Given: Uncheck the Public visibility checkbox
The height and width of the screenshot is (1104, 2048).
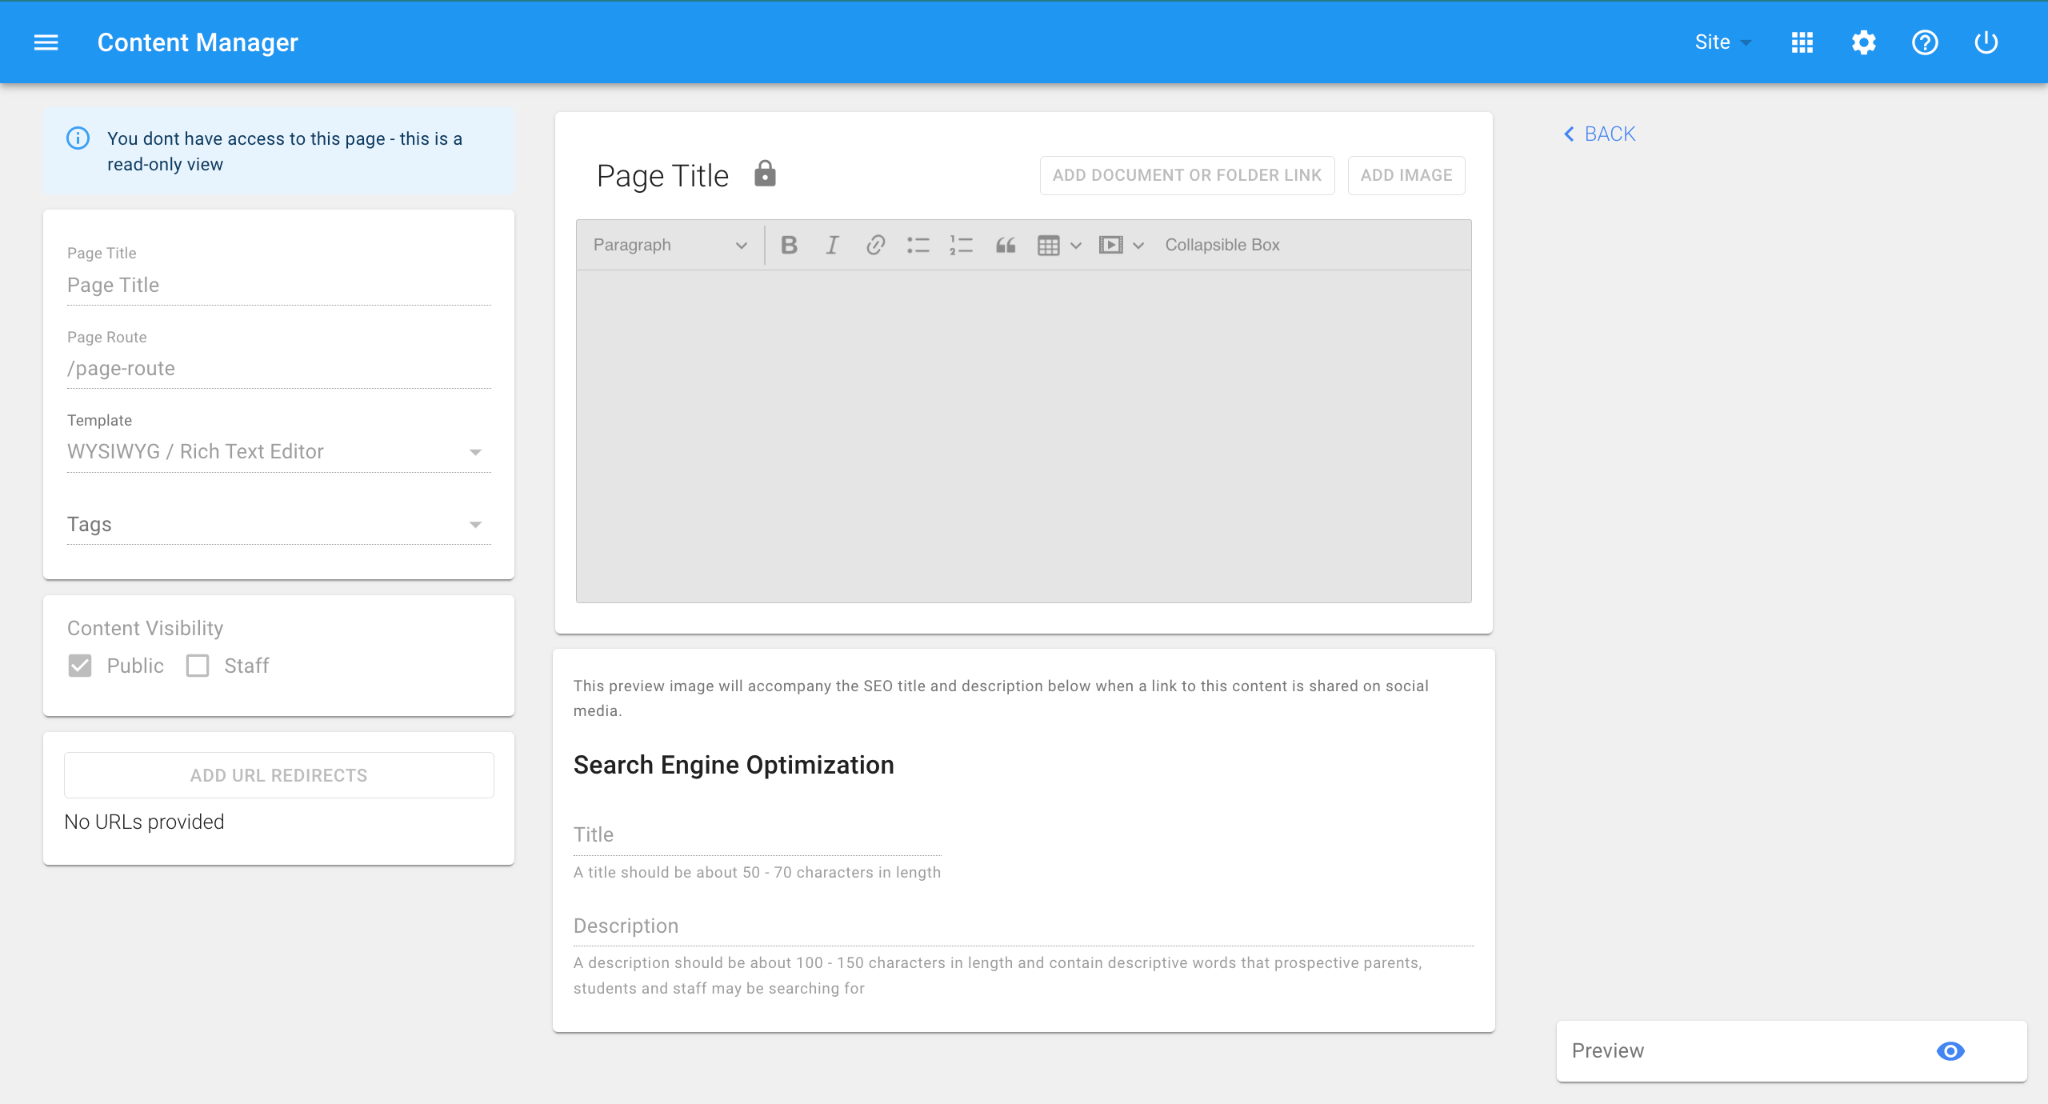Looking at the screenshot, I should 80,666.
